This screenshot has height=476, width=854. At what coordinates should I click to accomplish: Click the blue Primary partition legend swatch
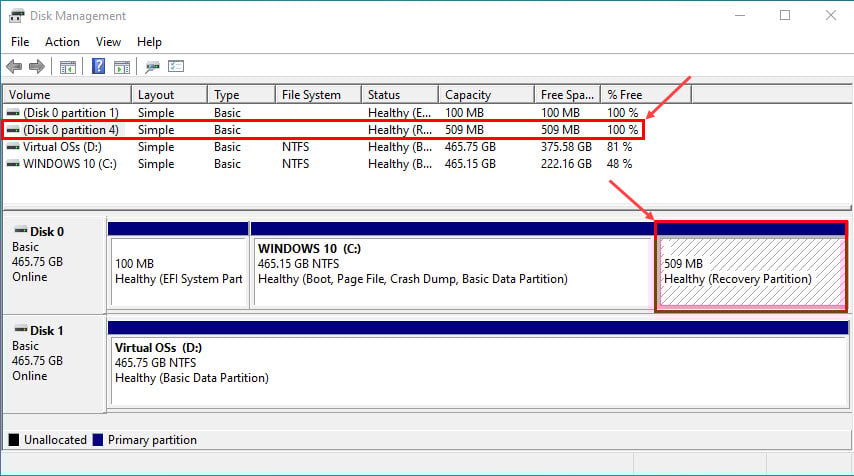point(97,440)
